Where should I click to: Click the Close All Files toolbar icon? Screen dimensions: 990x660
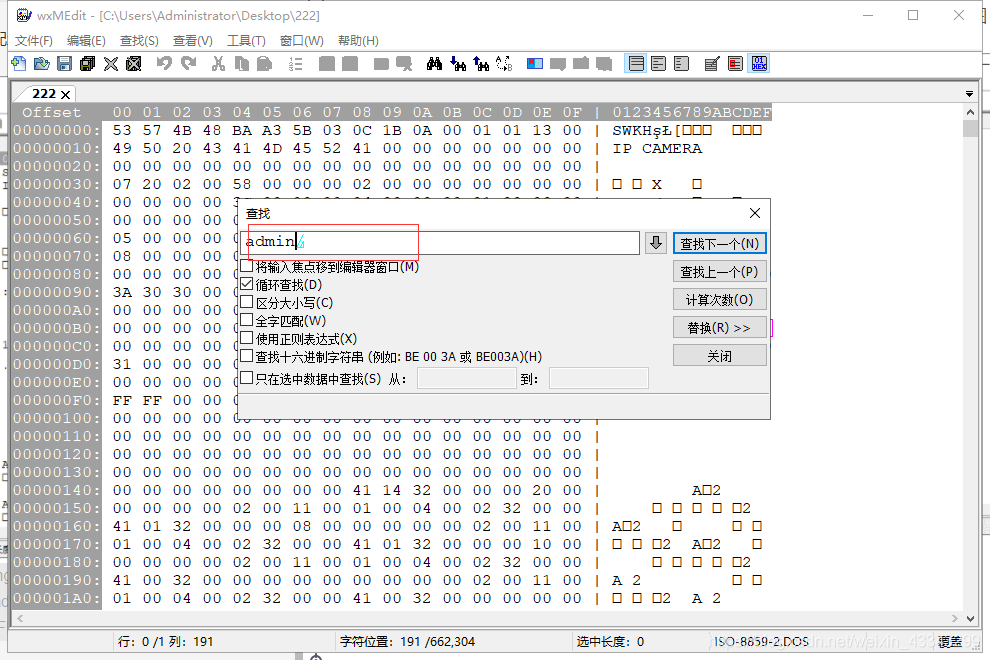pos(134,64)
